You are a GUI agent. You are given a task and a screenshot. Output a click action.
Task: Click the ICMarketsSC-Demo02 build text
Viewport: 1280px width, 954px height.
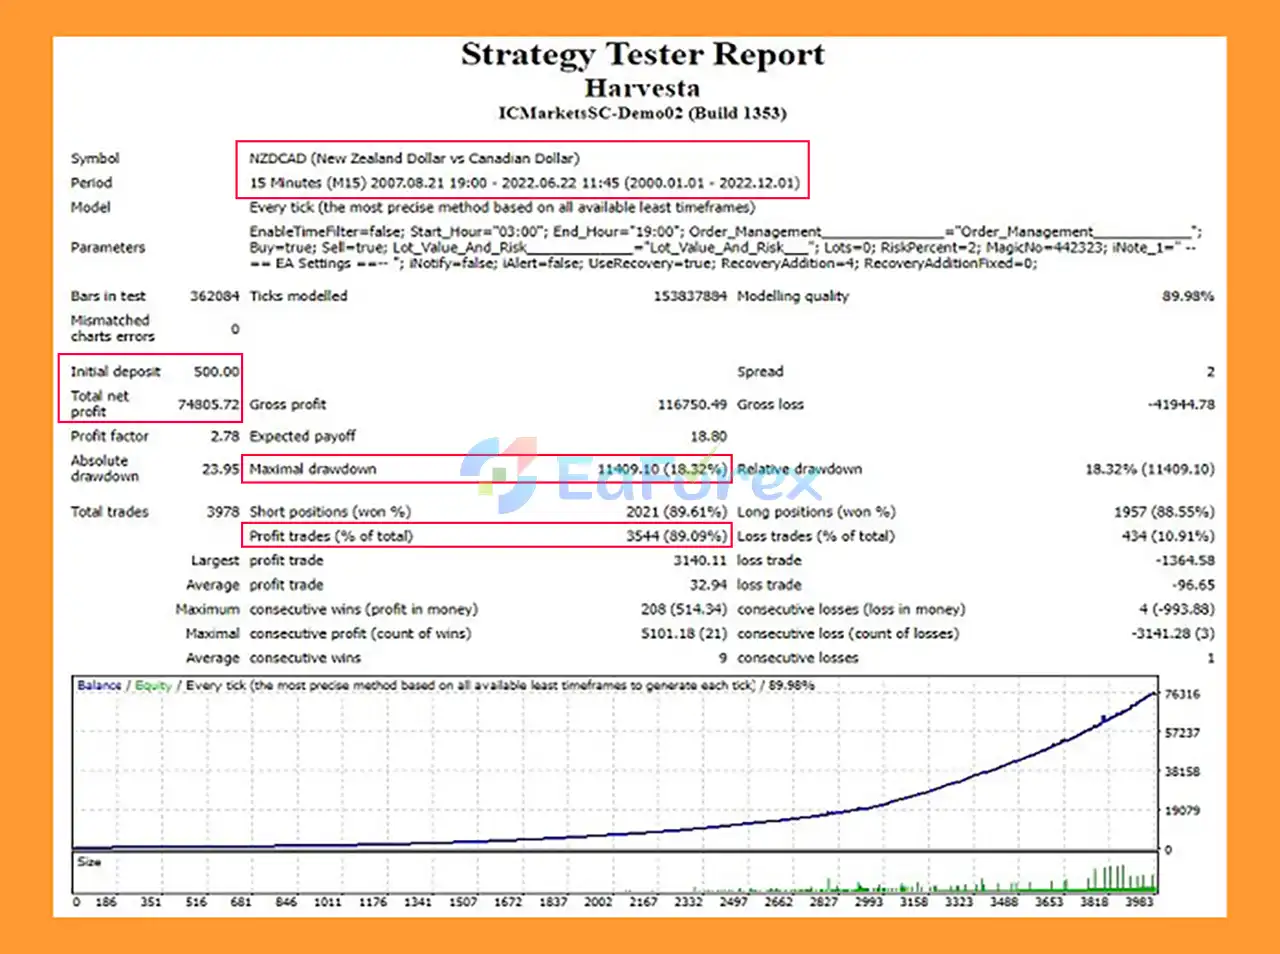point(642,113)
